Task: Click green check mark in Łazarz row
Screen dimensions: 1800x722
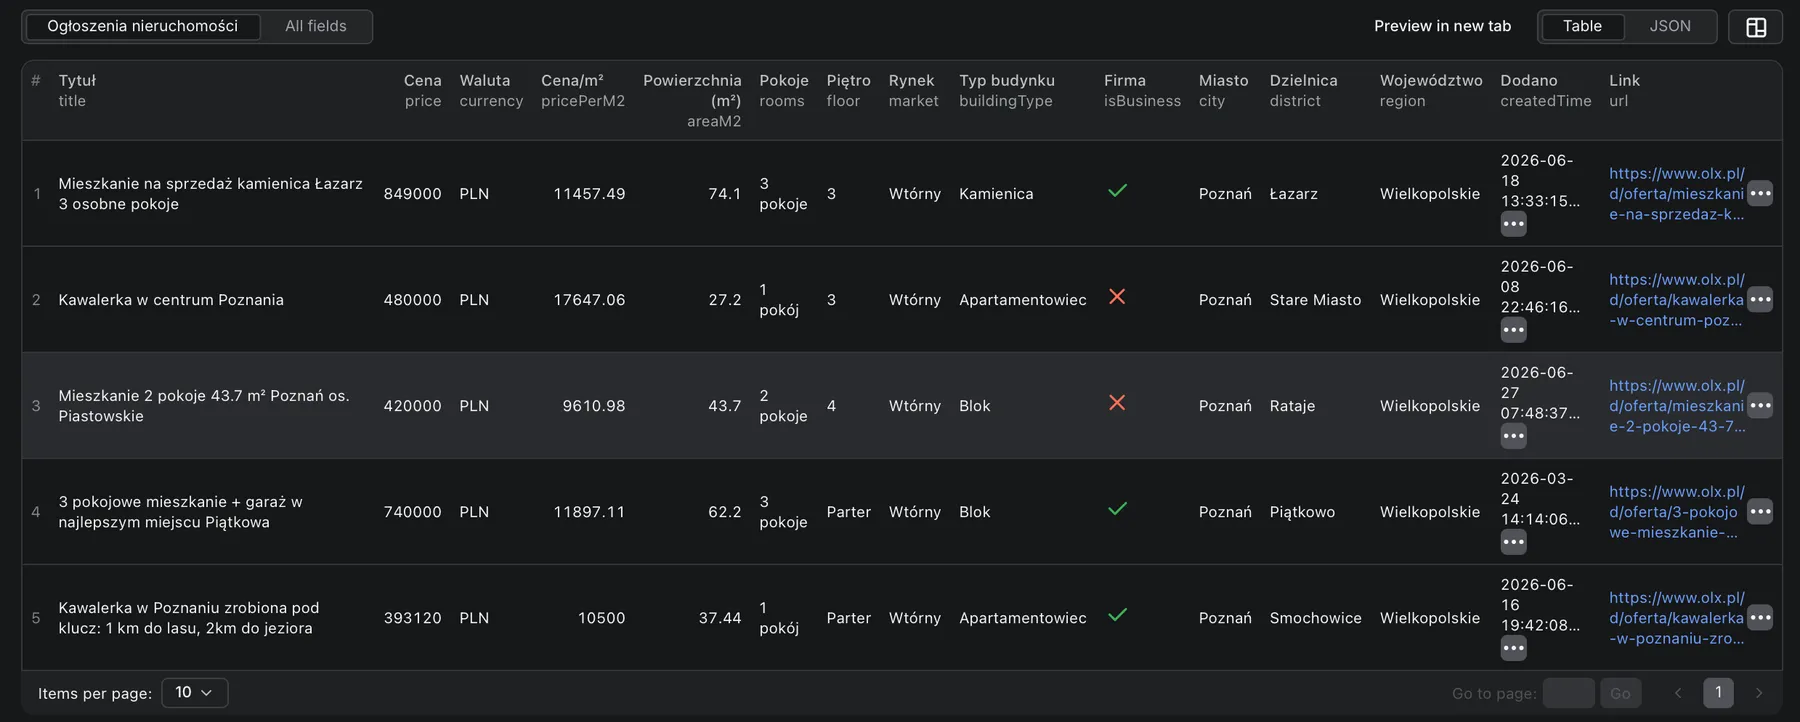Action: coord(1117,191)
